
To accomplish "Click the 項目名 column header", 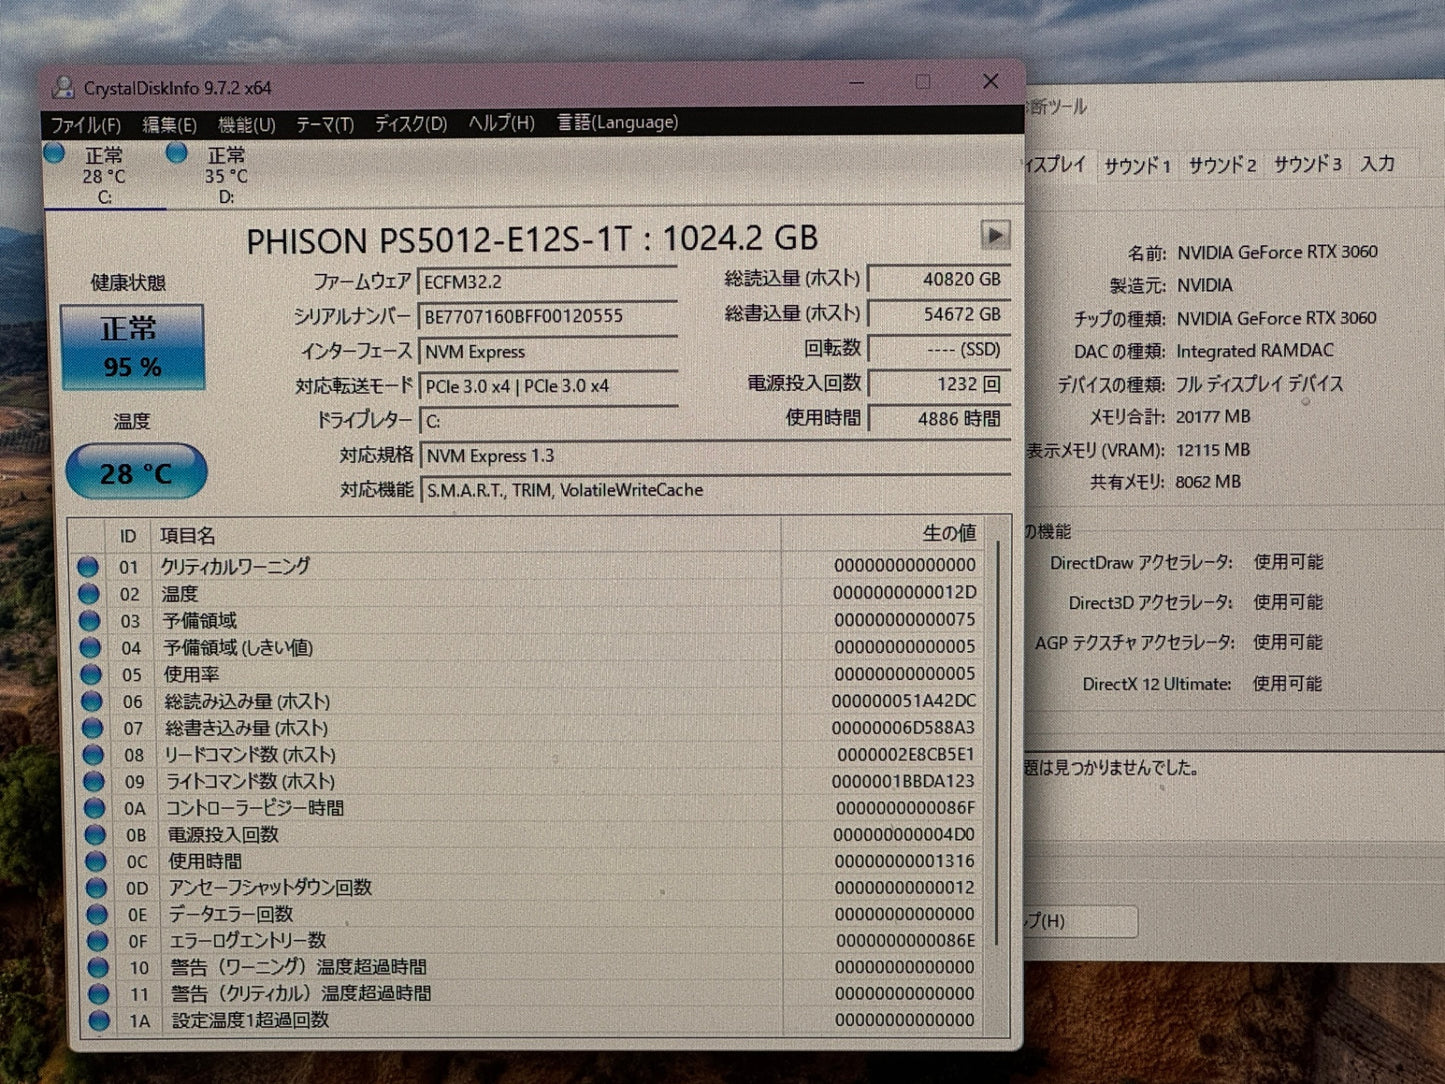I will pyautogui.click(x=465, y=536).
